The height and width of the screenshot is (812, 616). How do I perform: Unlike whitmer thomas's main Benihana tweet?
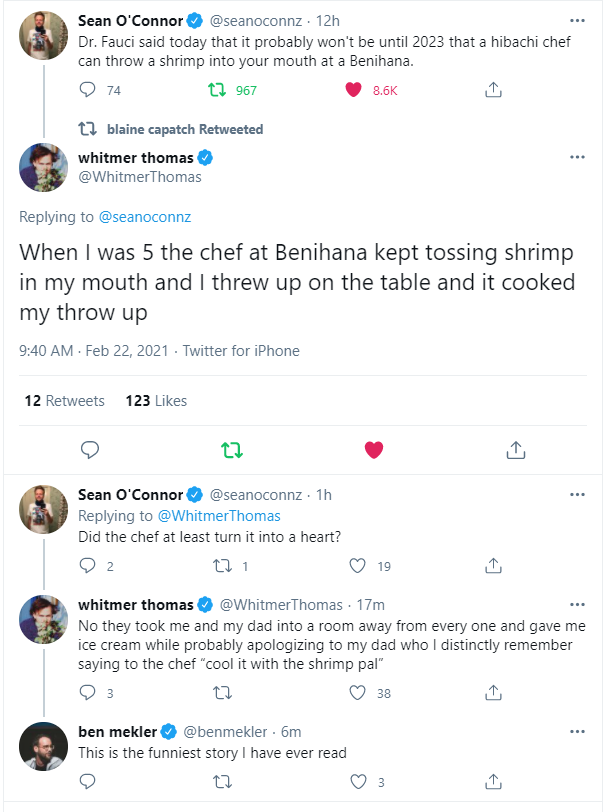(374, 449)
